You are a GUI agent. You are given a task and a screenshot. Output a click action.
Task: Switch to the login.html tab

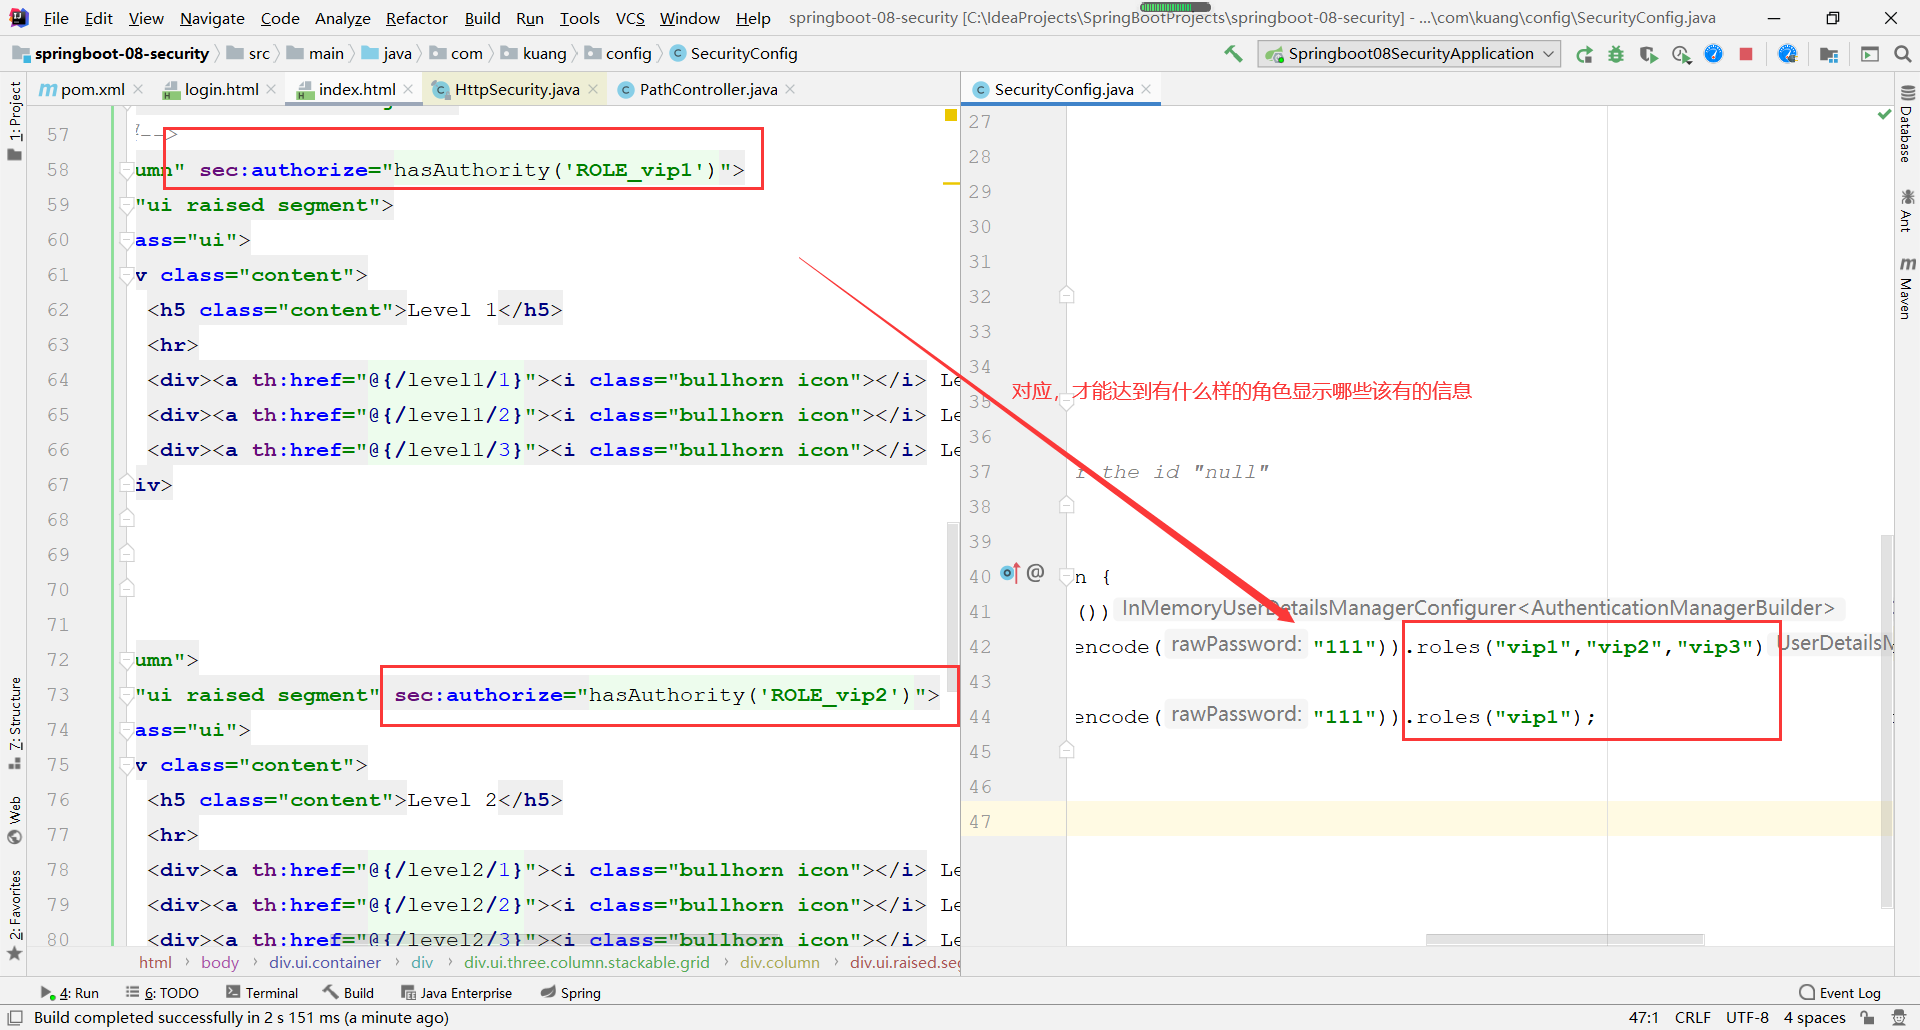tap(221, 89)
